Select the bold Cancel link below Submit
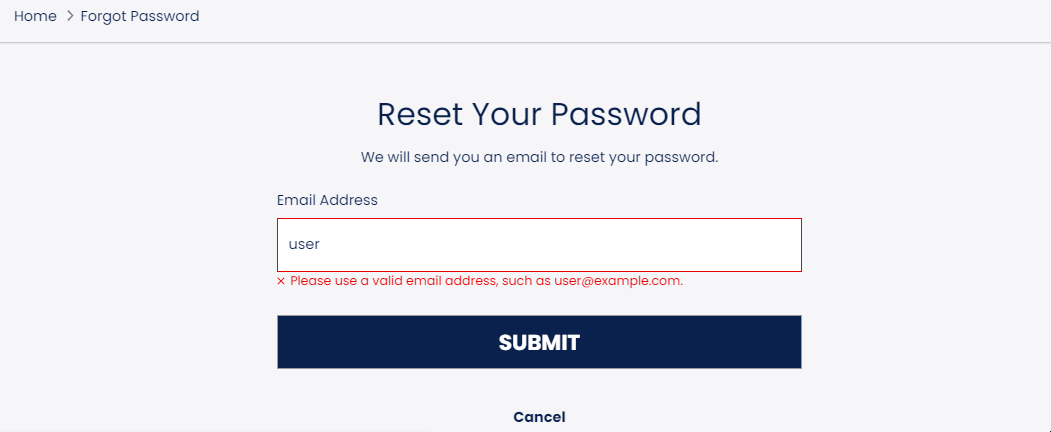Image resolution: width=1051 pixels, height=432 pixels. [539, 417]
